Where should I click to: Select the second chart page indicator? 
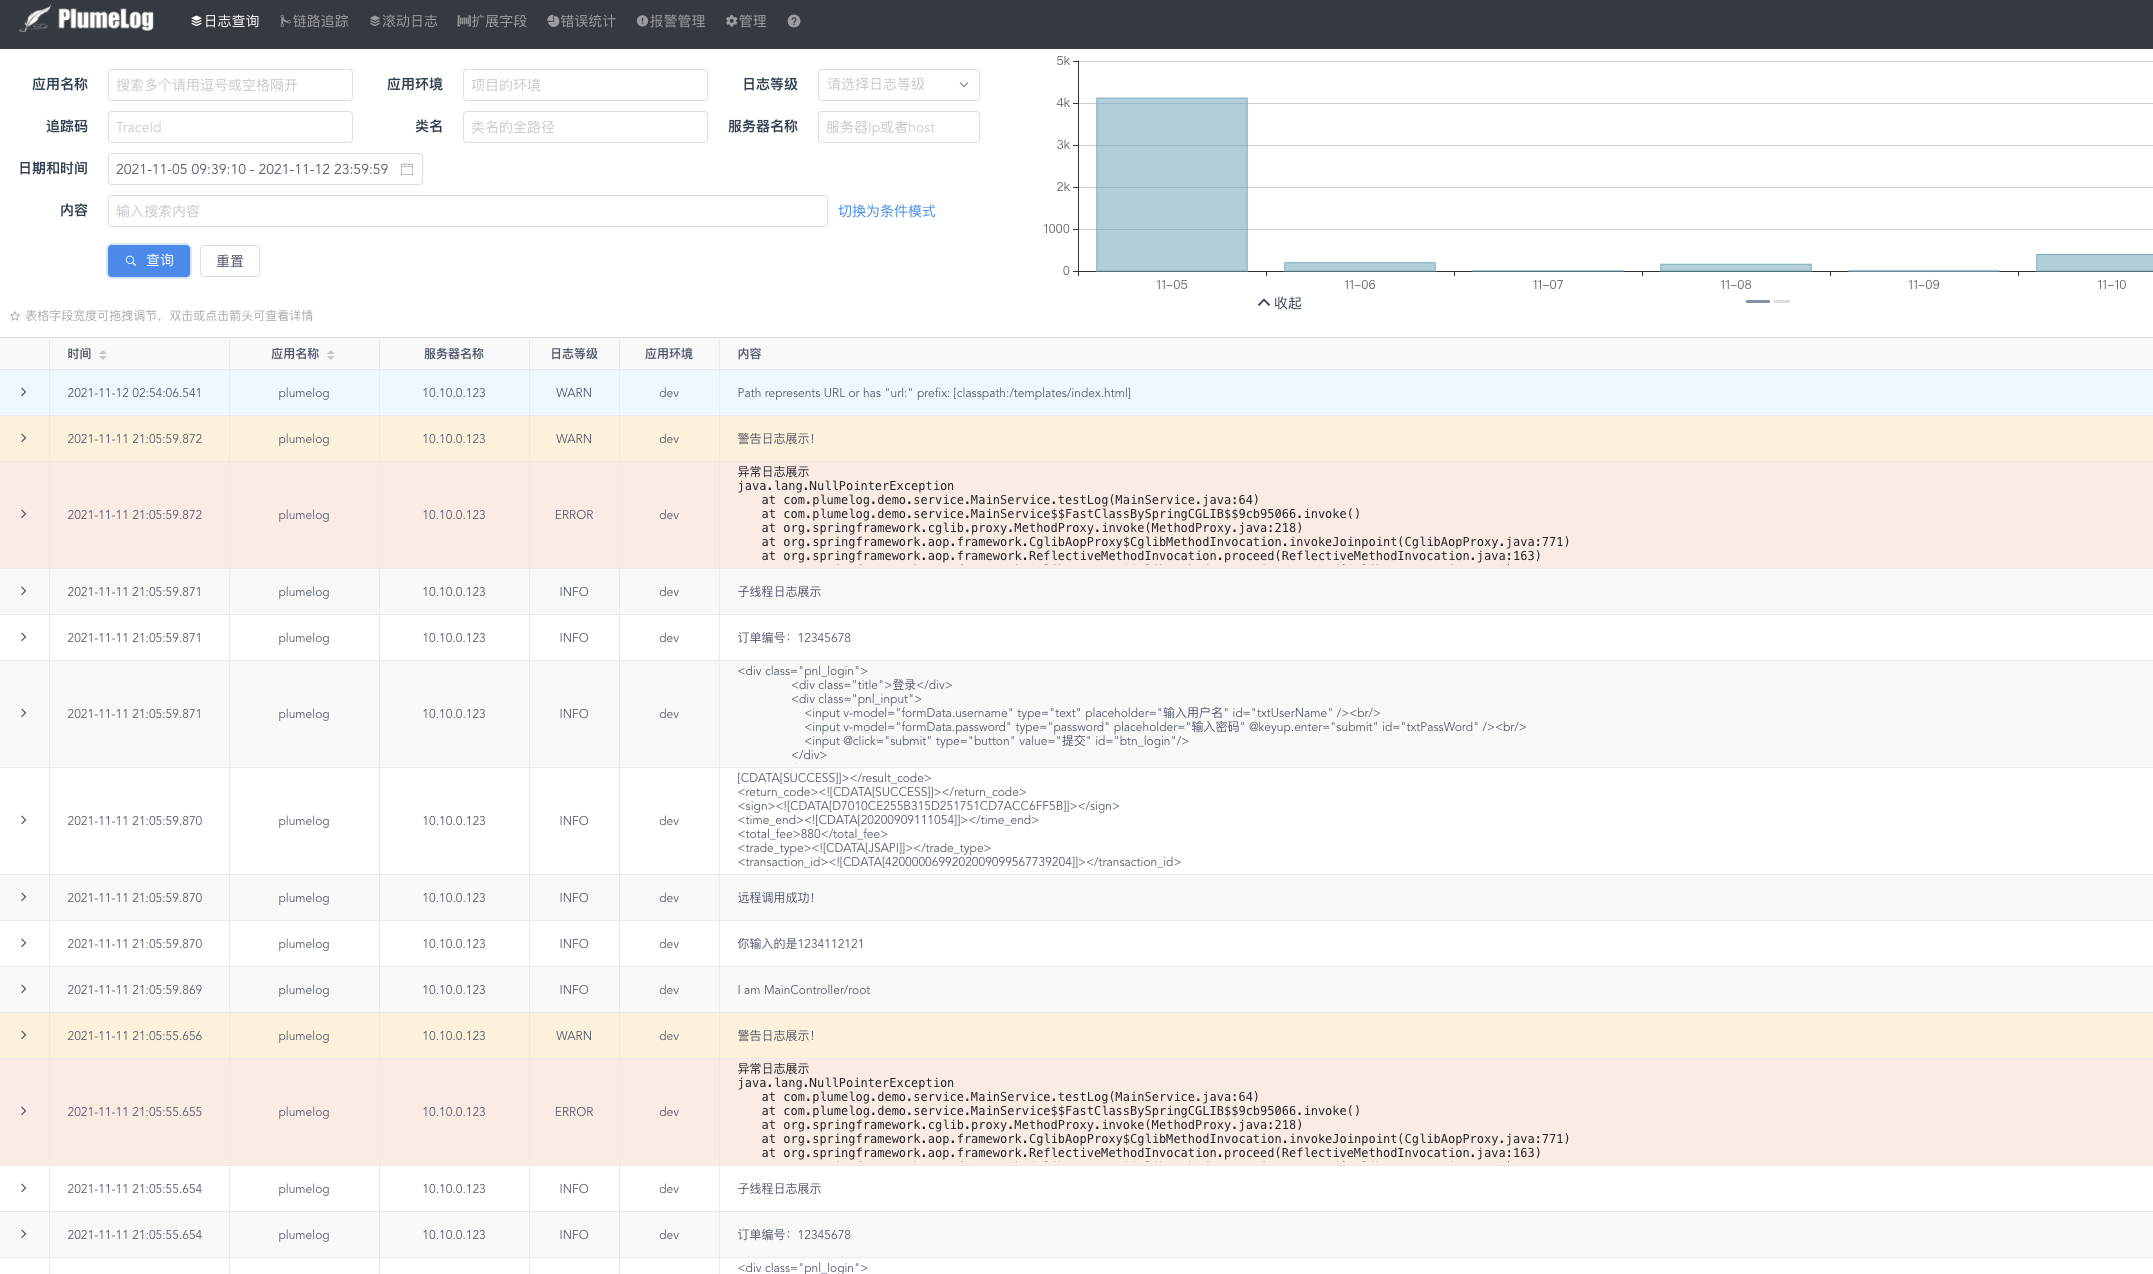[1781, 301]
